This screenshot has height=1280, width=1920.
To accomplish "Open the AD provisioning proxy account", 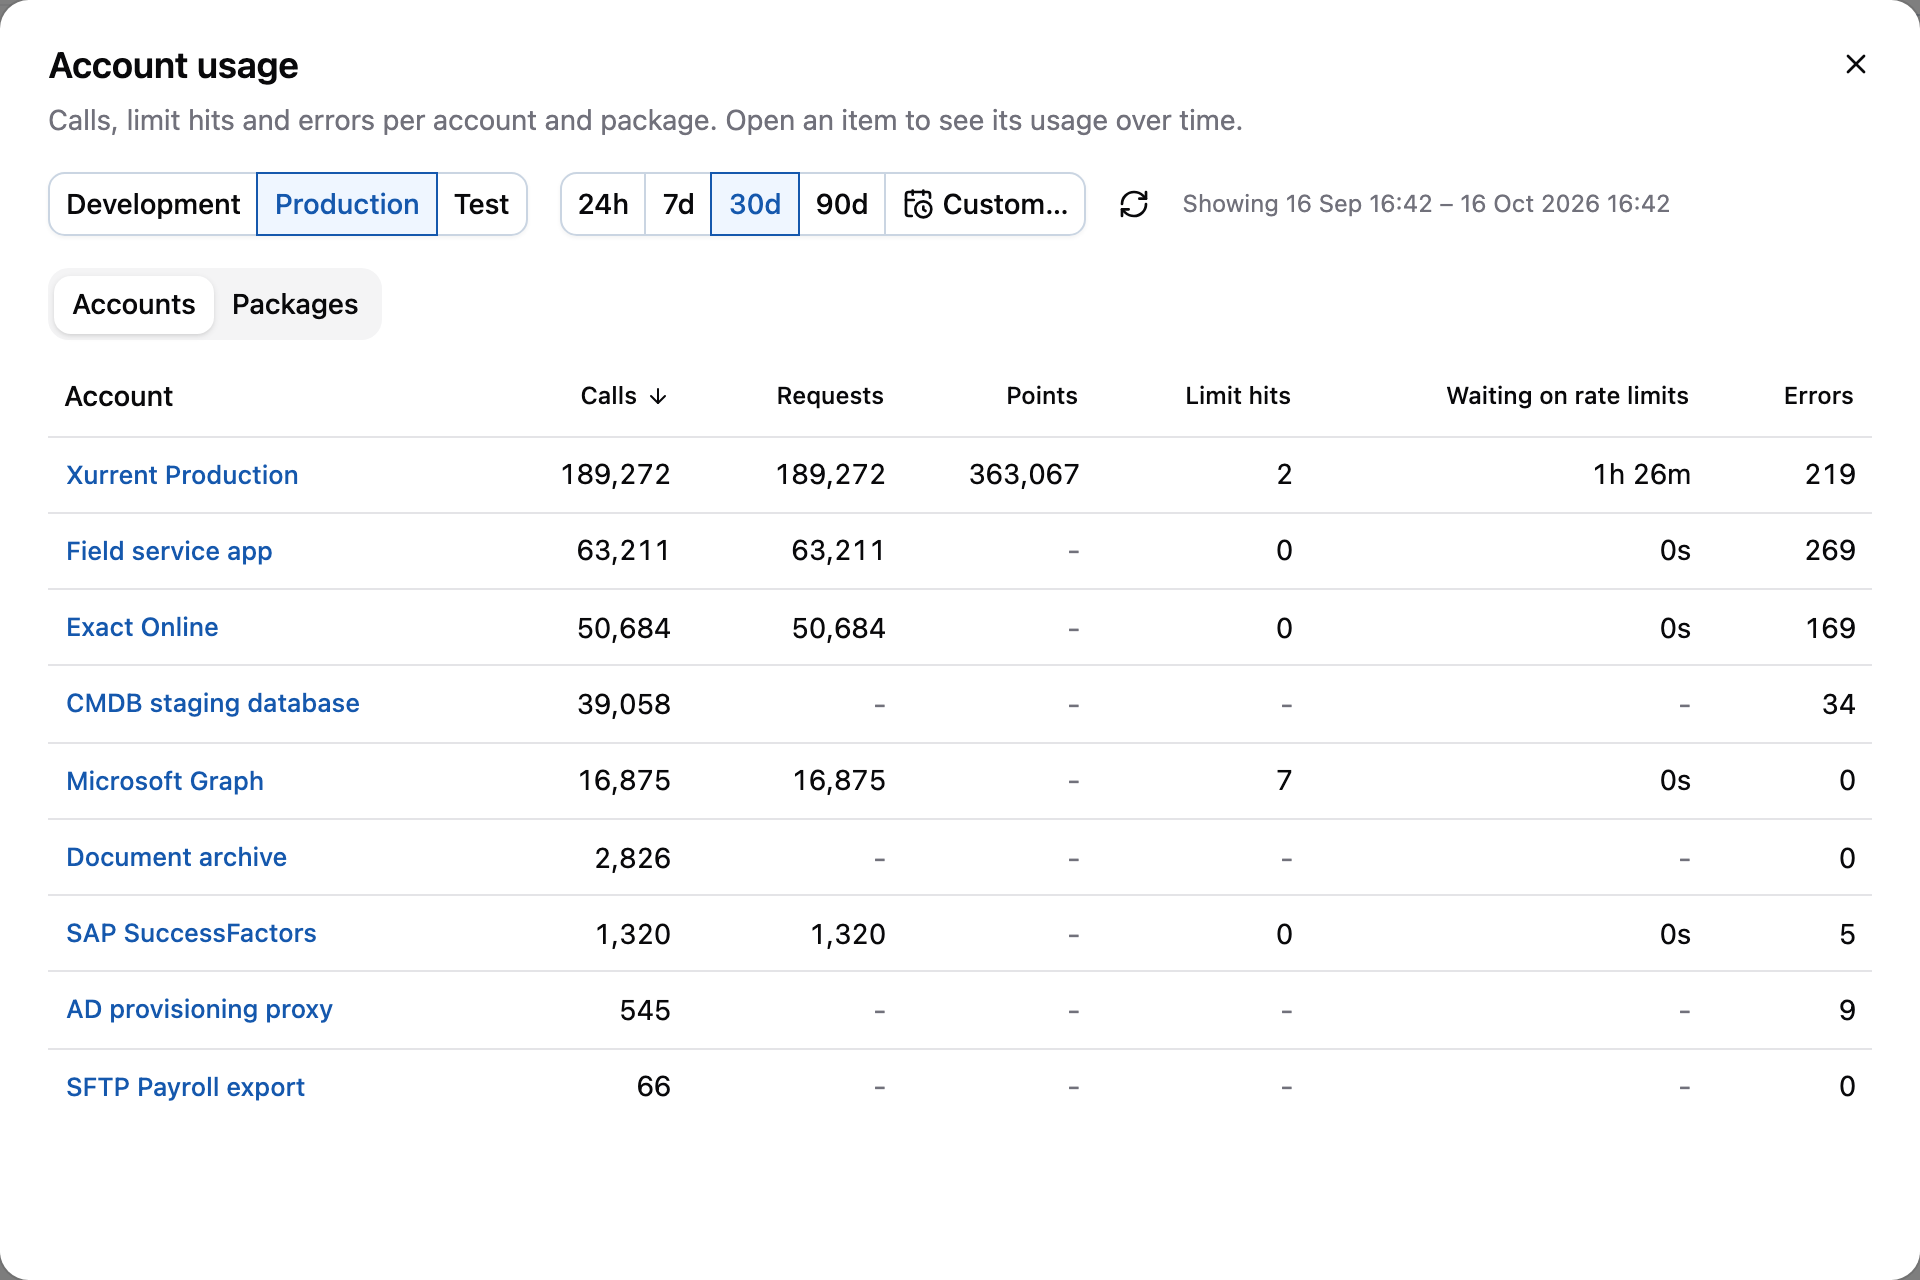I will tap(199, 1009).
